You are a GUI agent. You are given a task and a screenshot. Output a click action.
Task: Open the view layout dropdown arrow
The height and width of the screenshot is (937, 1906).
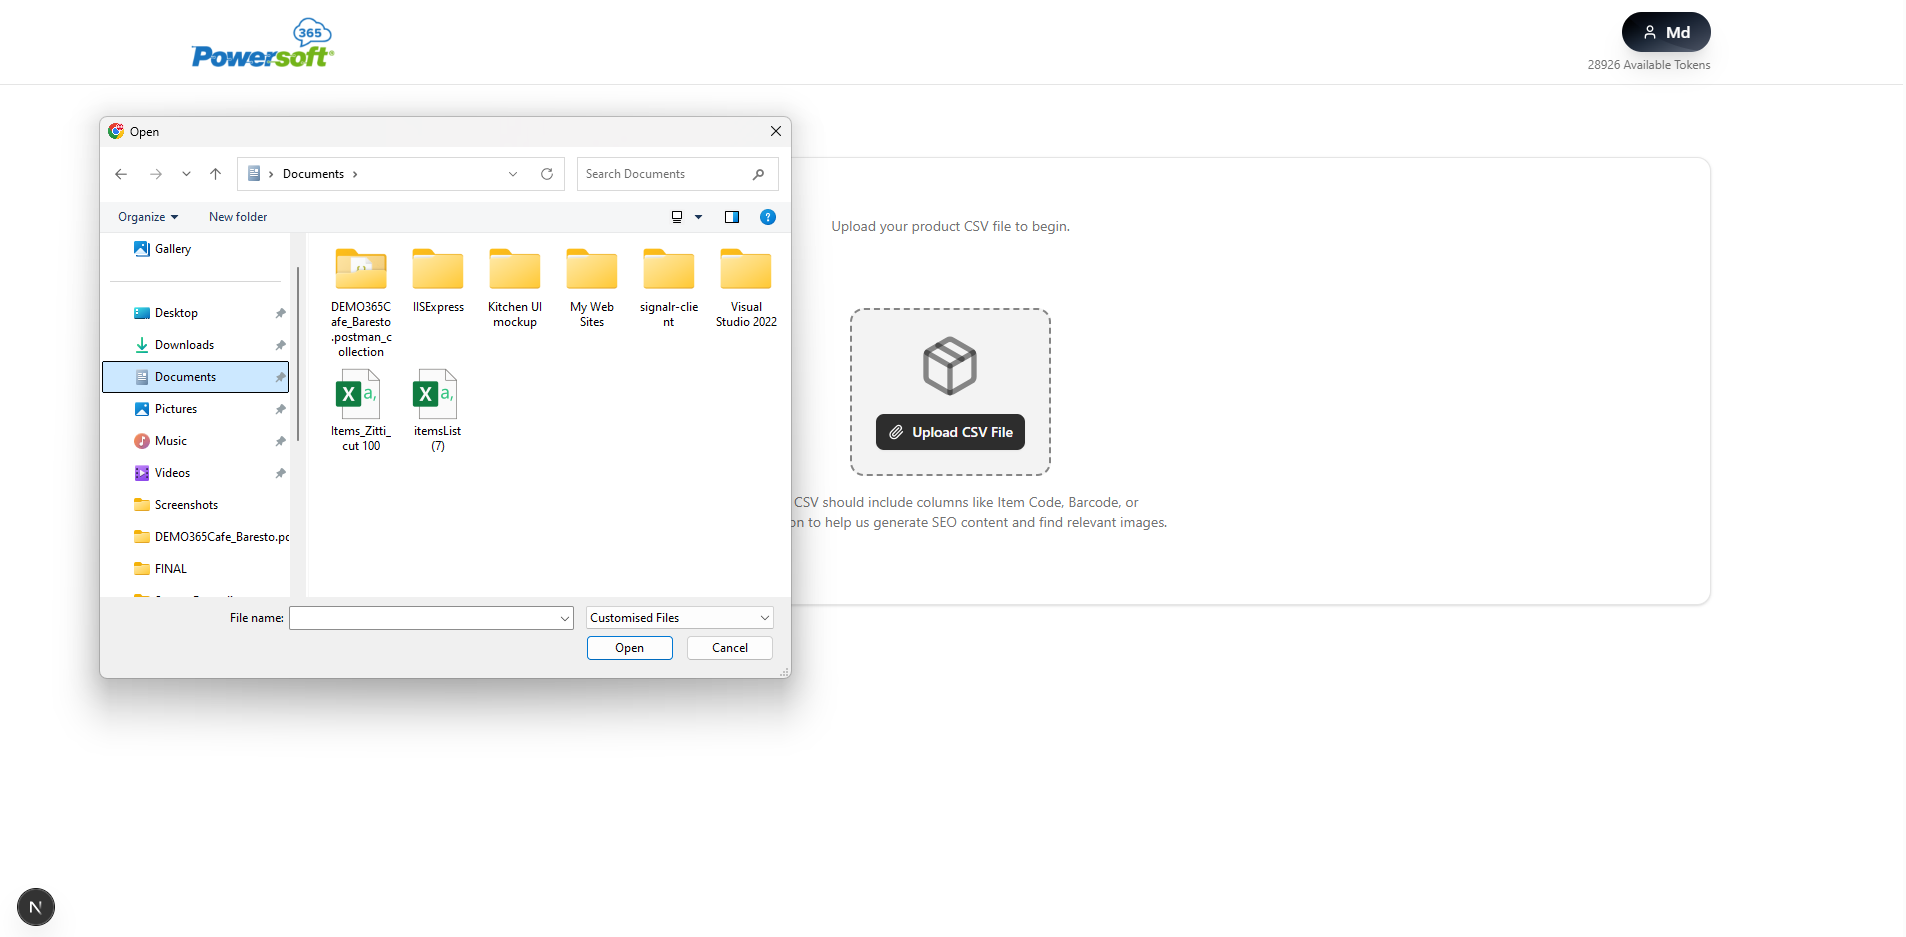[x=699, y=217]
